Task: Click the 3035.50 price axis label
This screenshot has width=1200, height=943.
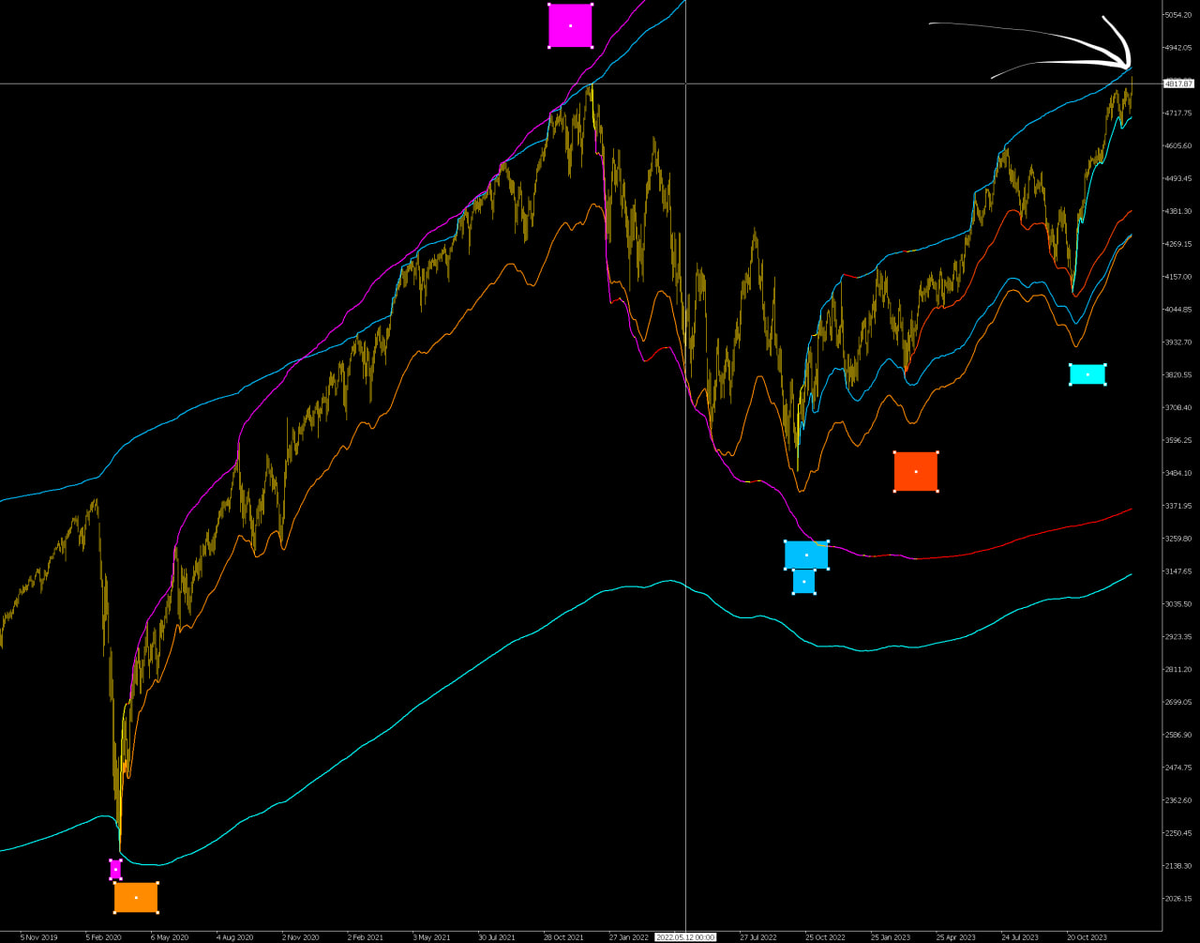Action: pyautogui.click(x=1180, y=604)
